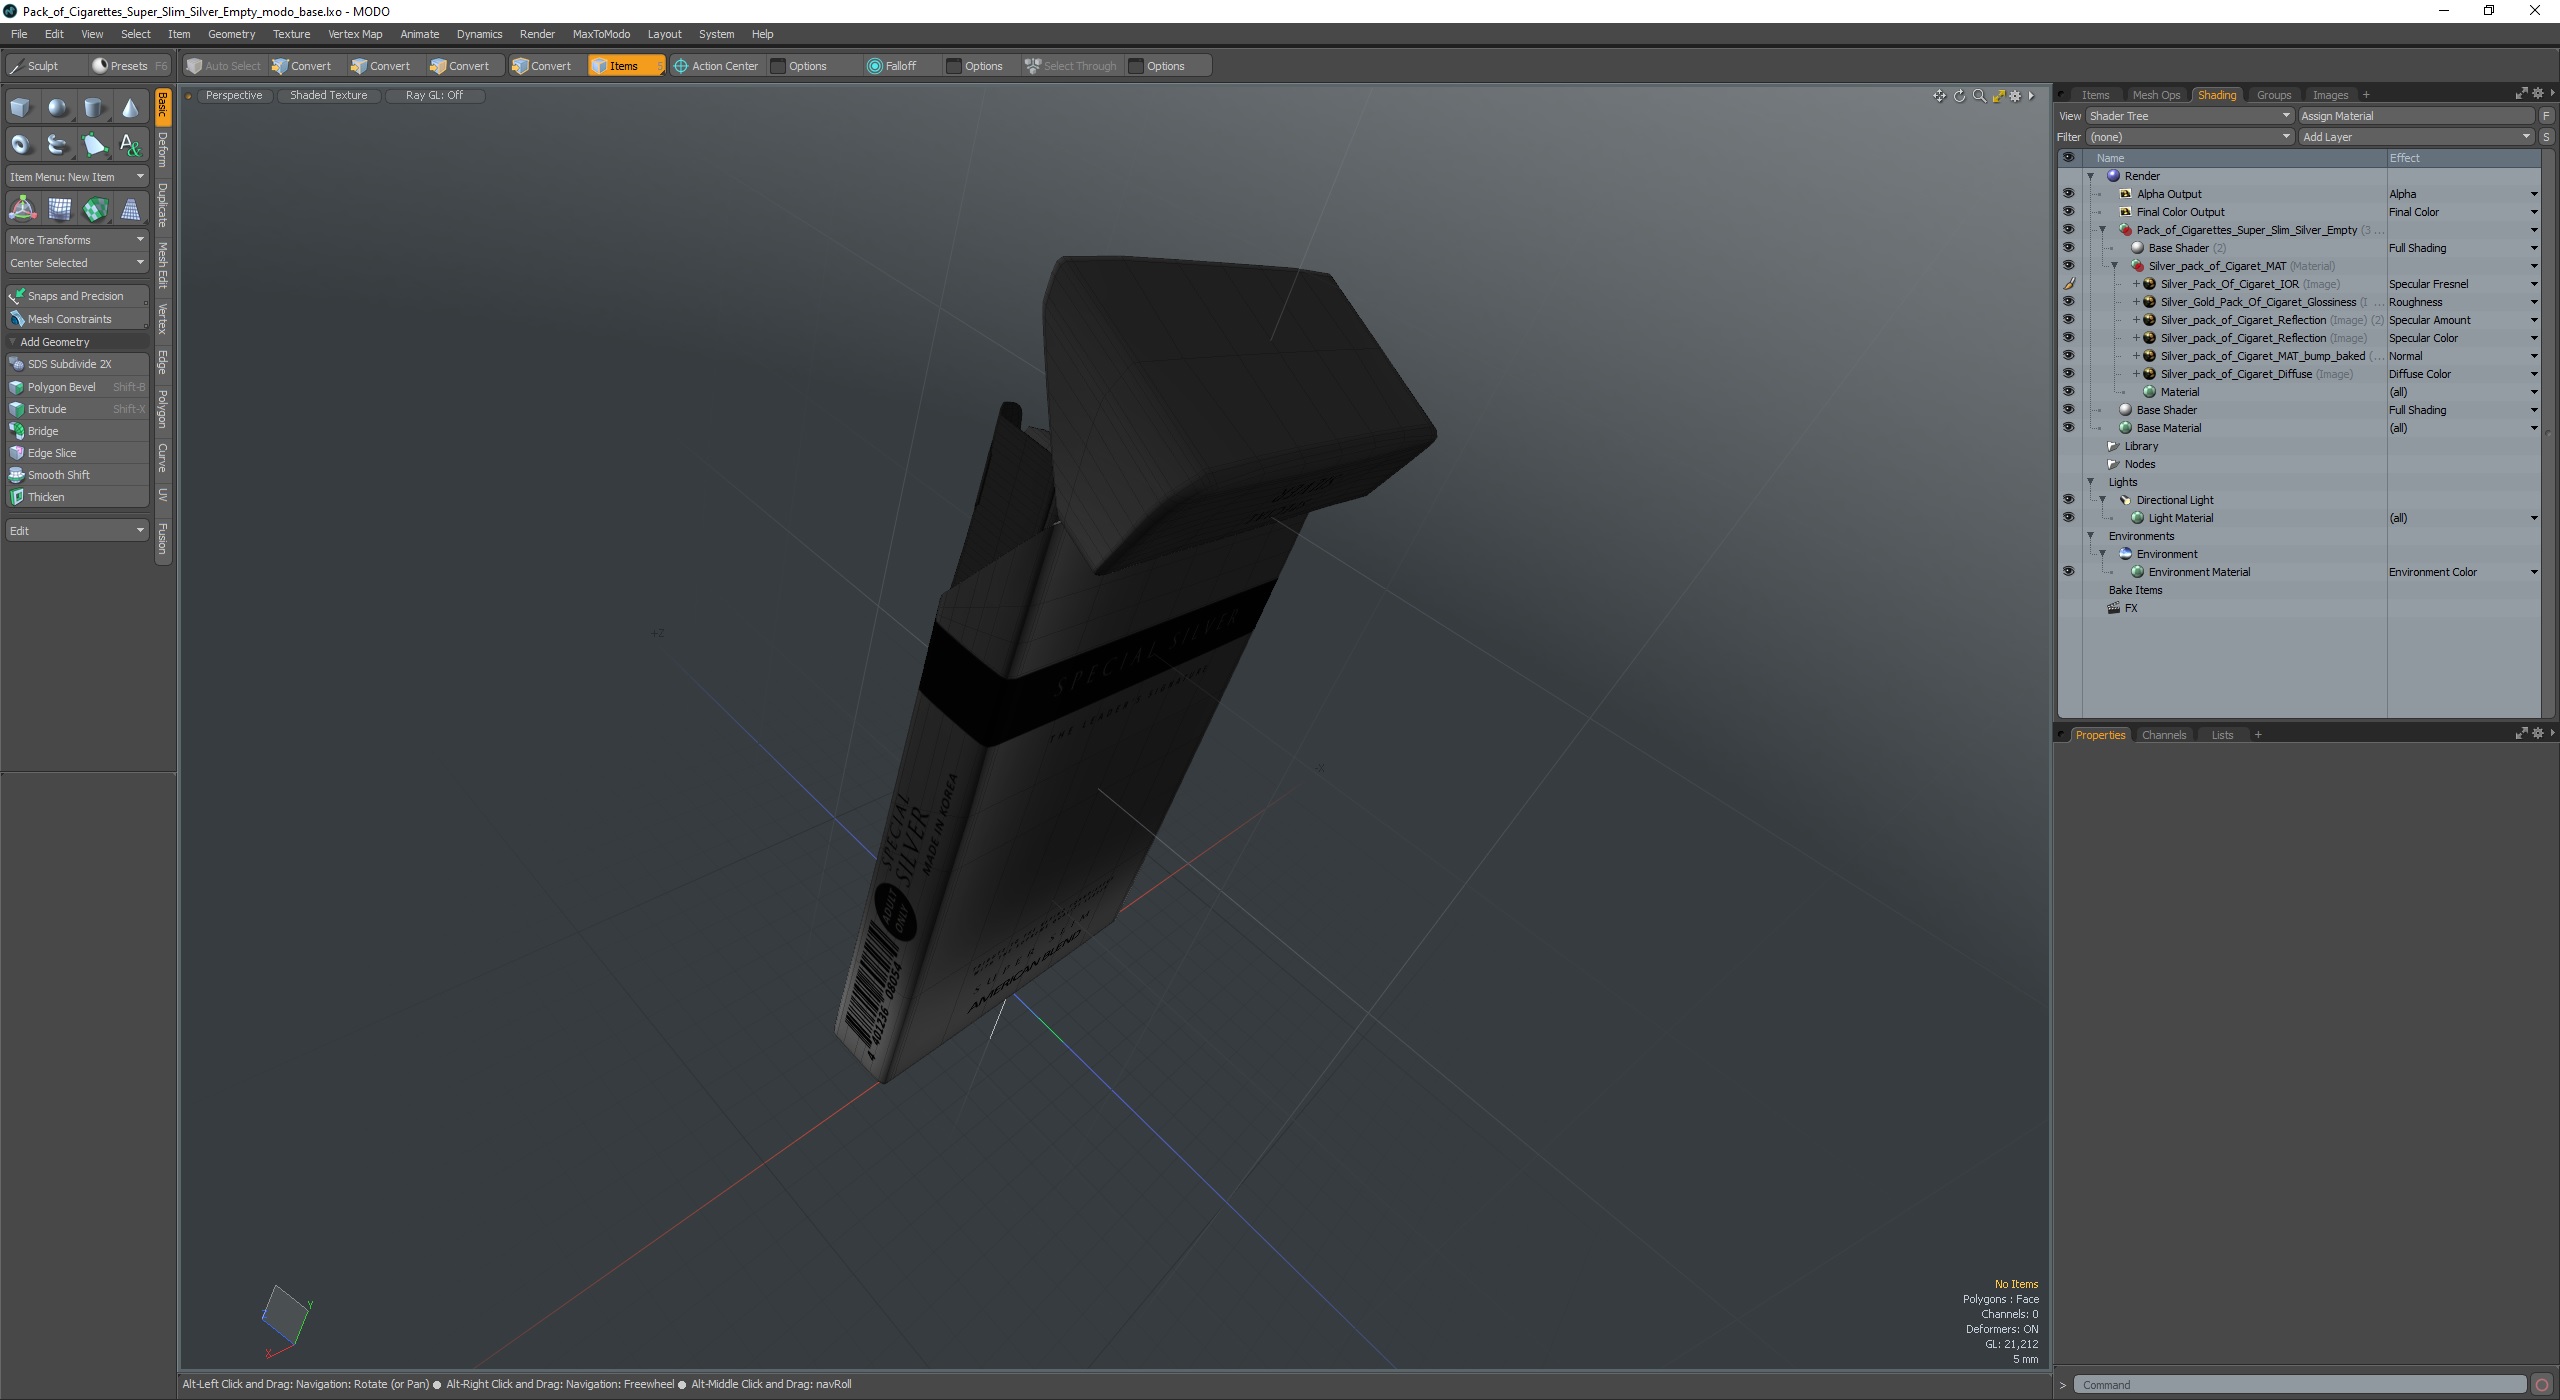Toggle visibility of Environment Material
This screenshot has height=1400, width=2560.
(2068, 572)
